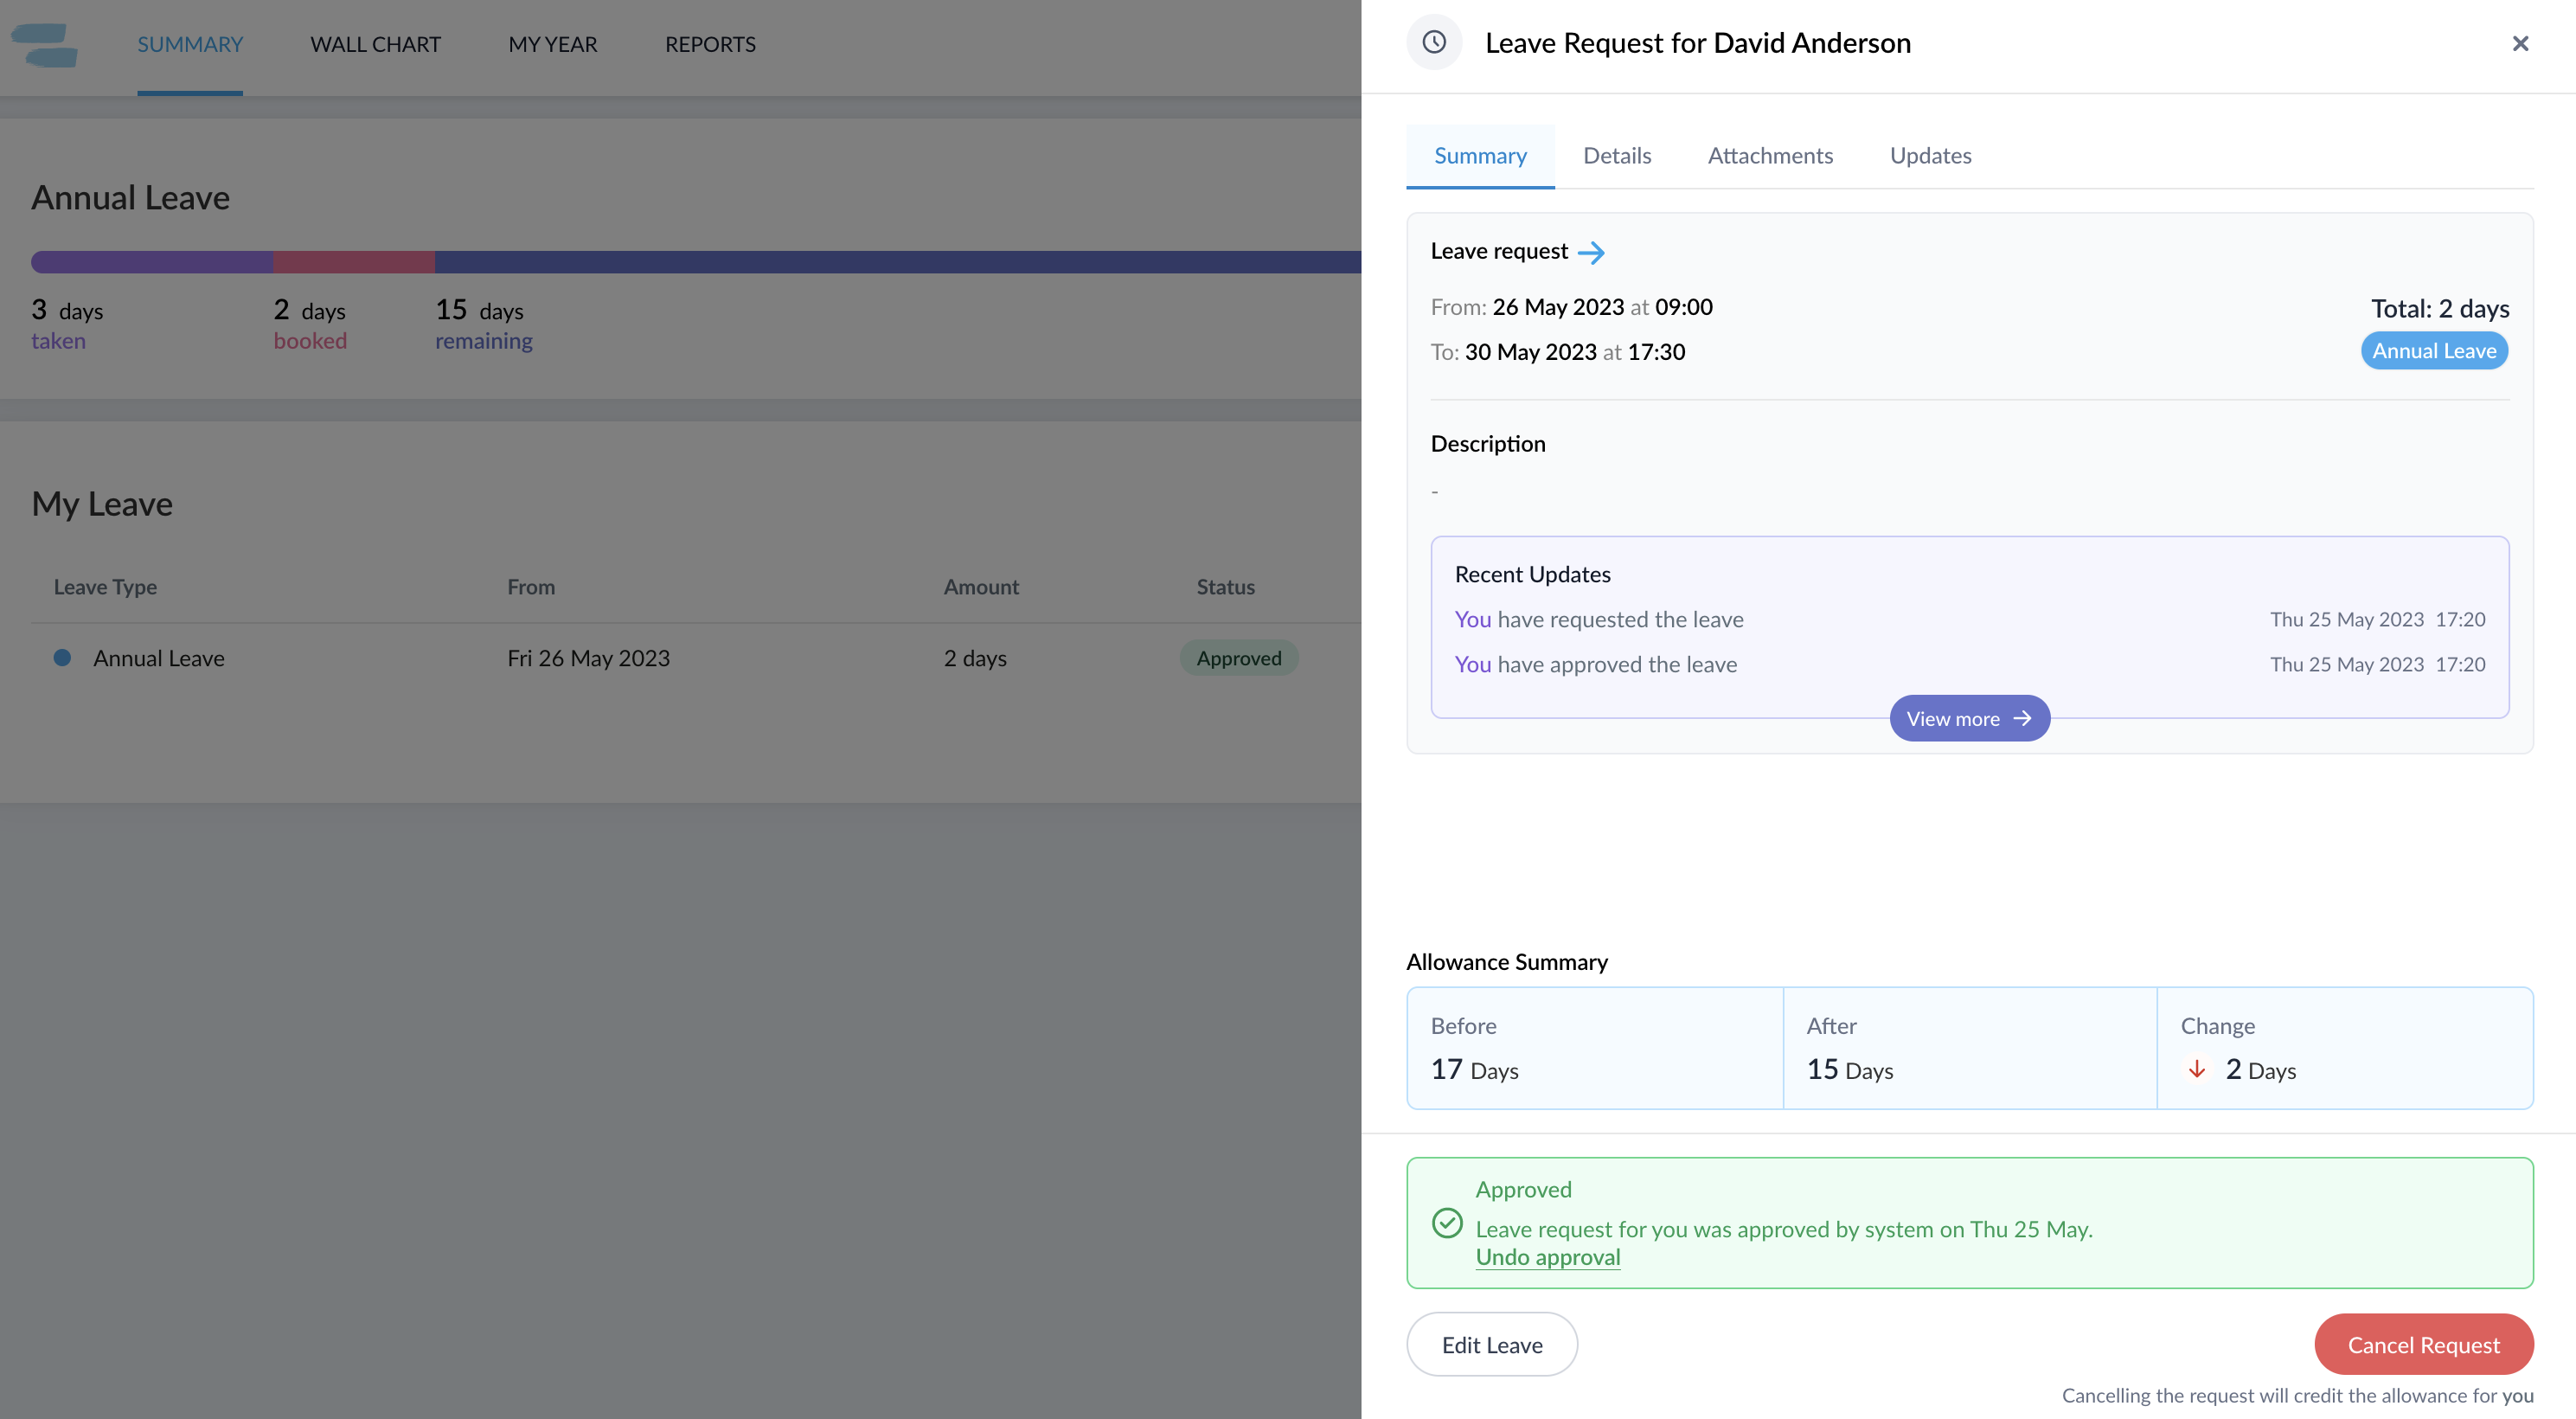Click the Edit Leave button
The width and height of the screenshot is (2576, 1419).
1492,1344
